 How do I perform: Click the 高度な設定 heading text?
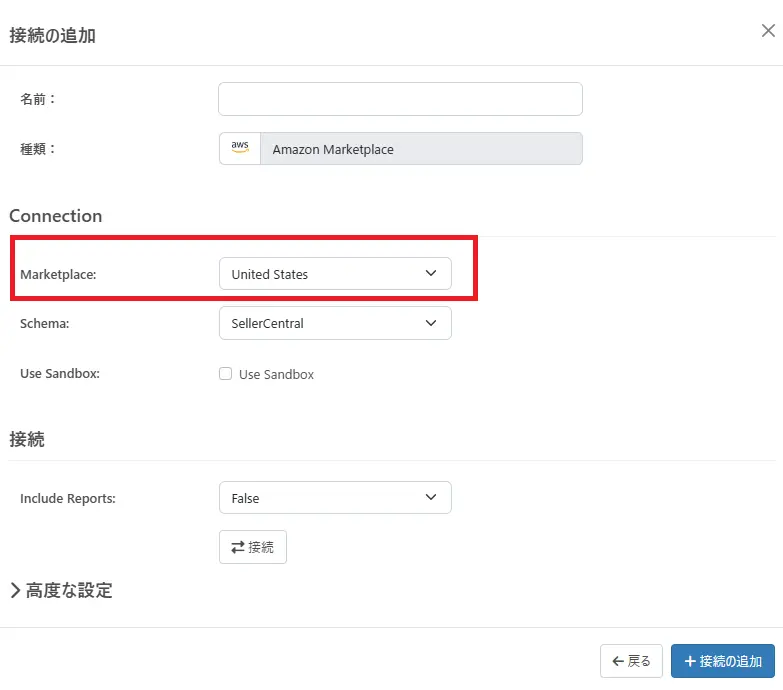(x=69, y=590)
